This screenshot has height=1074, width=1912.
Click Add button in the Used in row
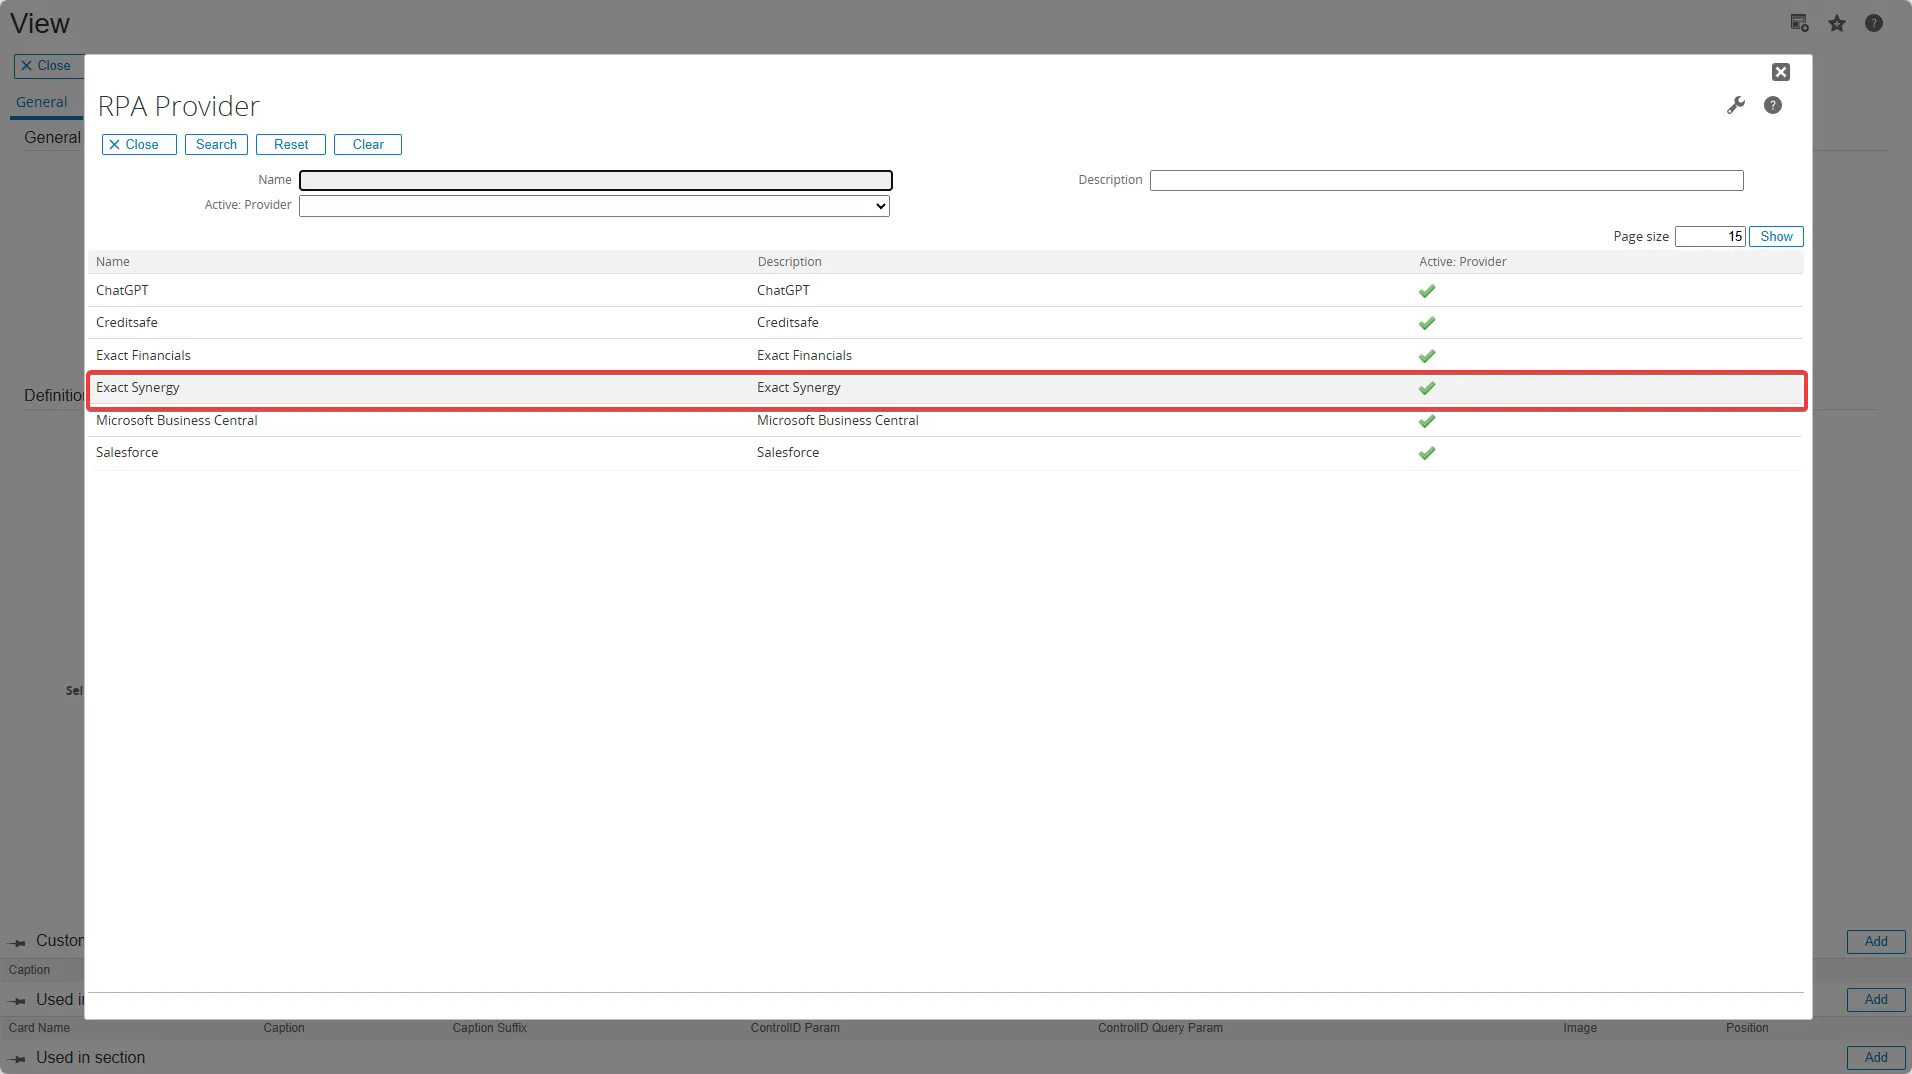[1876, 1000]
